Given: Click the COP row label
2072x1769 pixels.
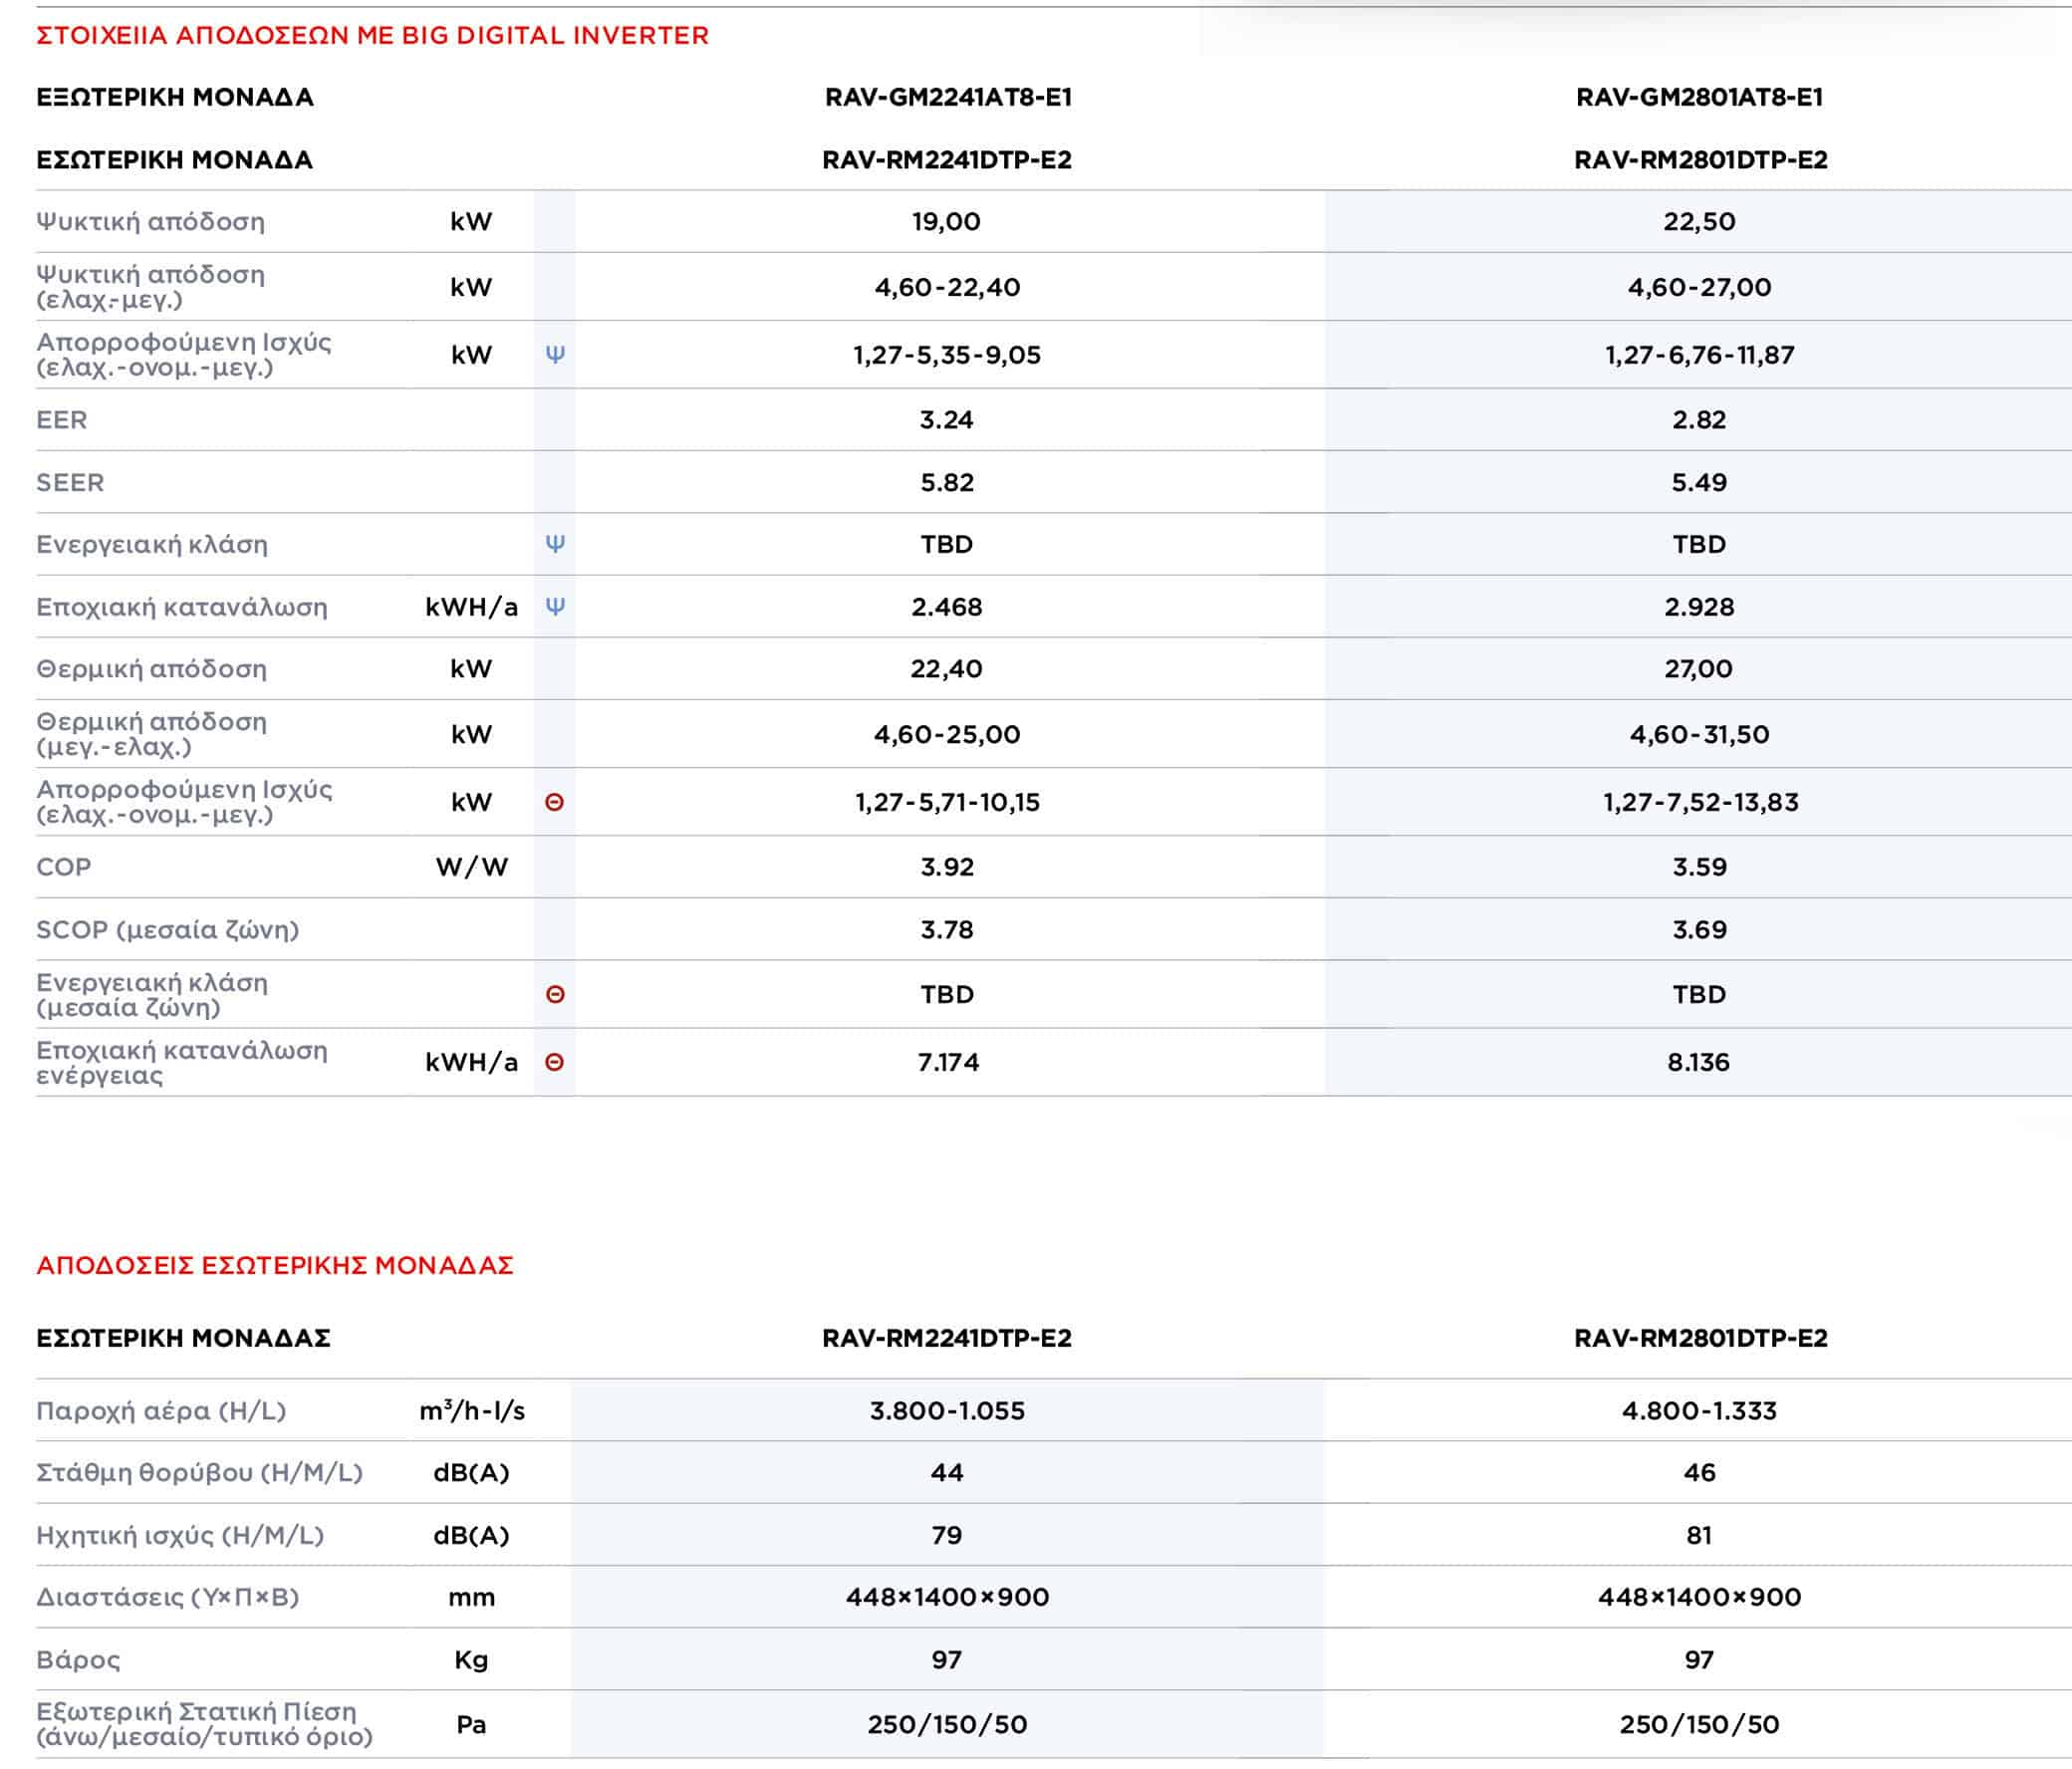Looking at the screenshot, I should click(x=63, y=867).
